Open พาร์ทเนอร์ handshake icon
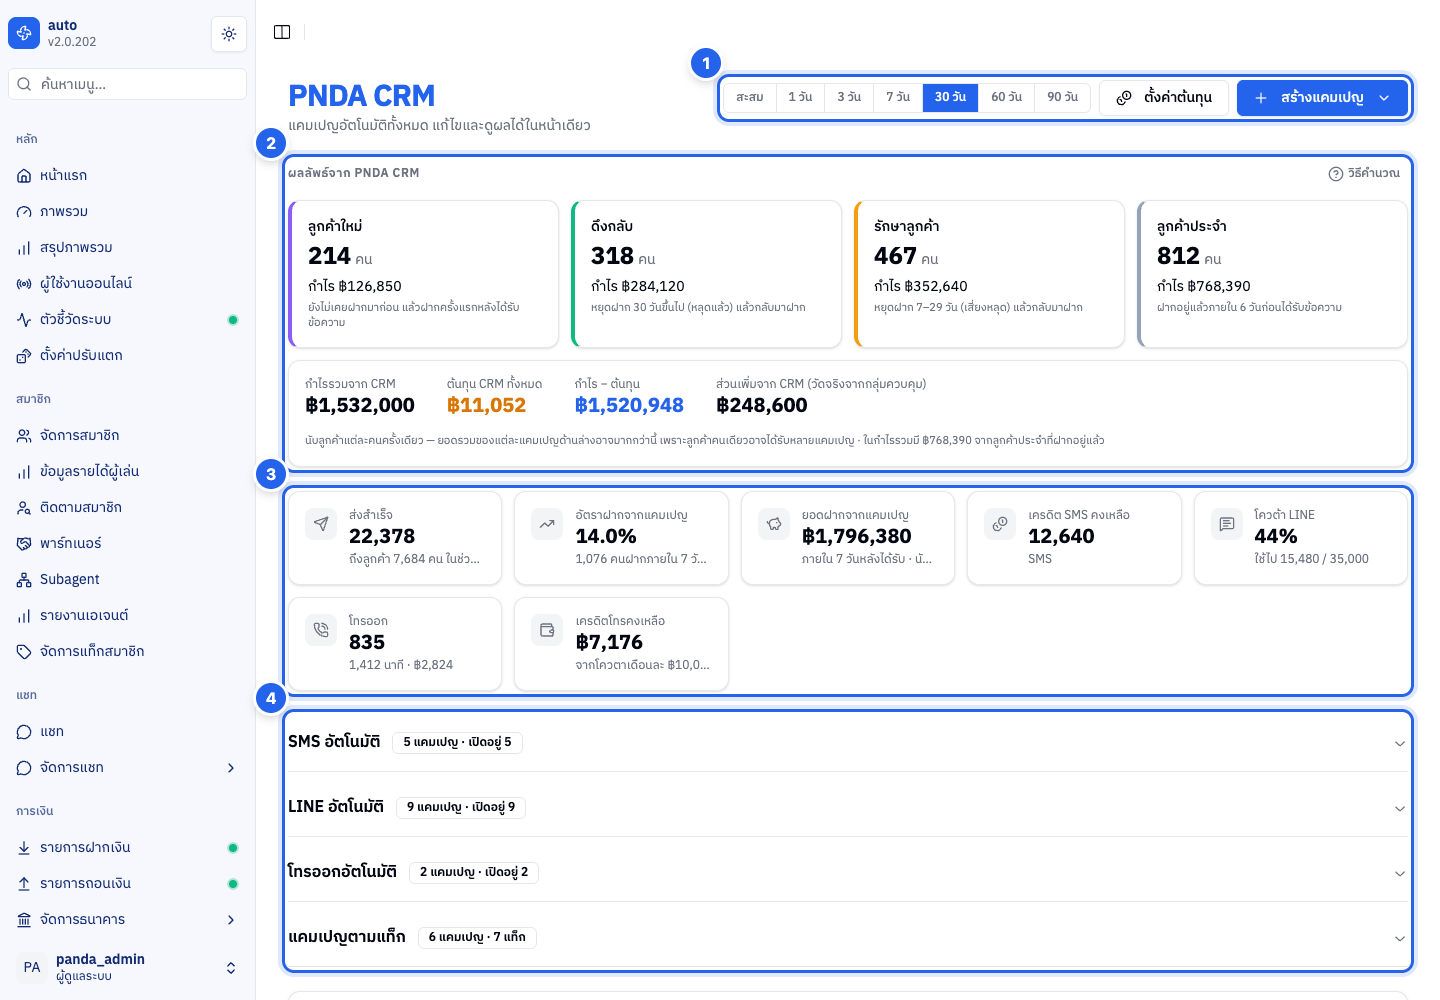Image resolution: width=1440 pixels, height=1000 pixels. (24, 544)
